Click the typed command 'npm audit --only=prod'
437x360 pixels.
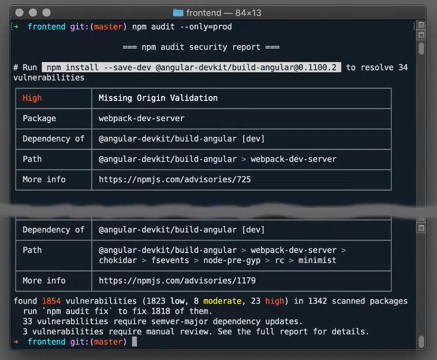point(182,27)
